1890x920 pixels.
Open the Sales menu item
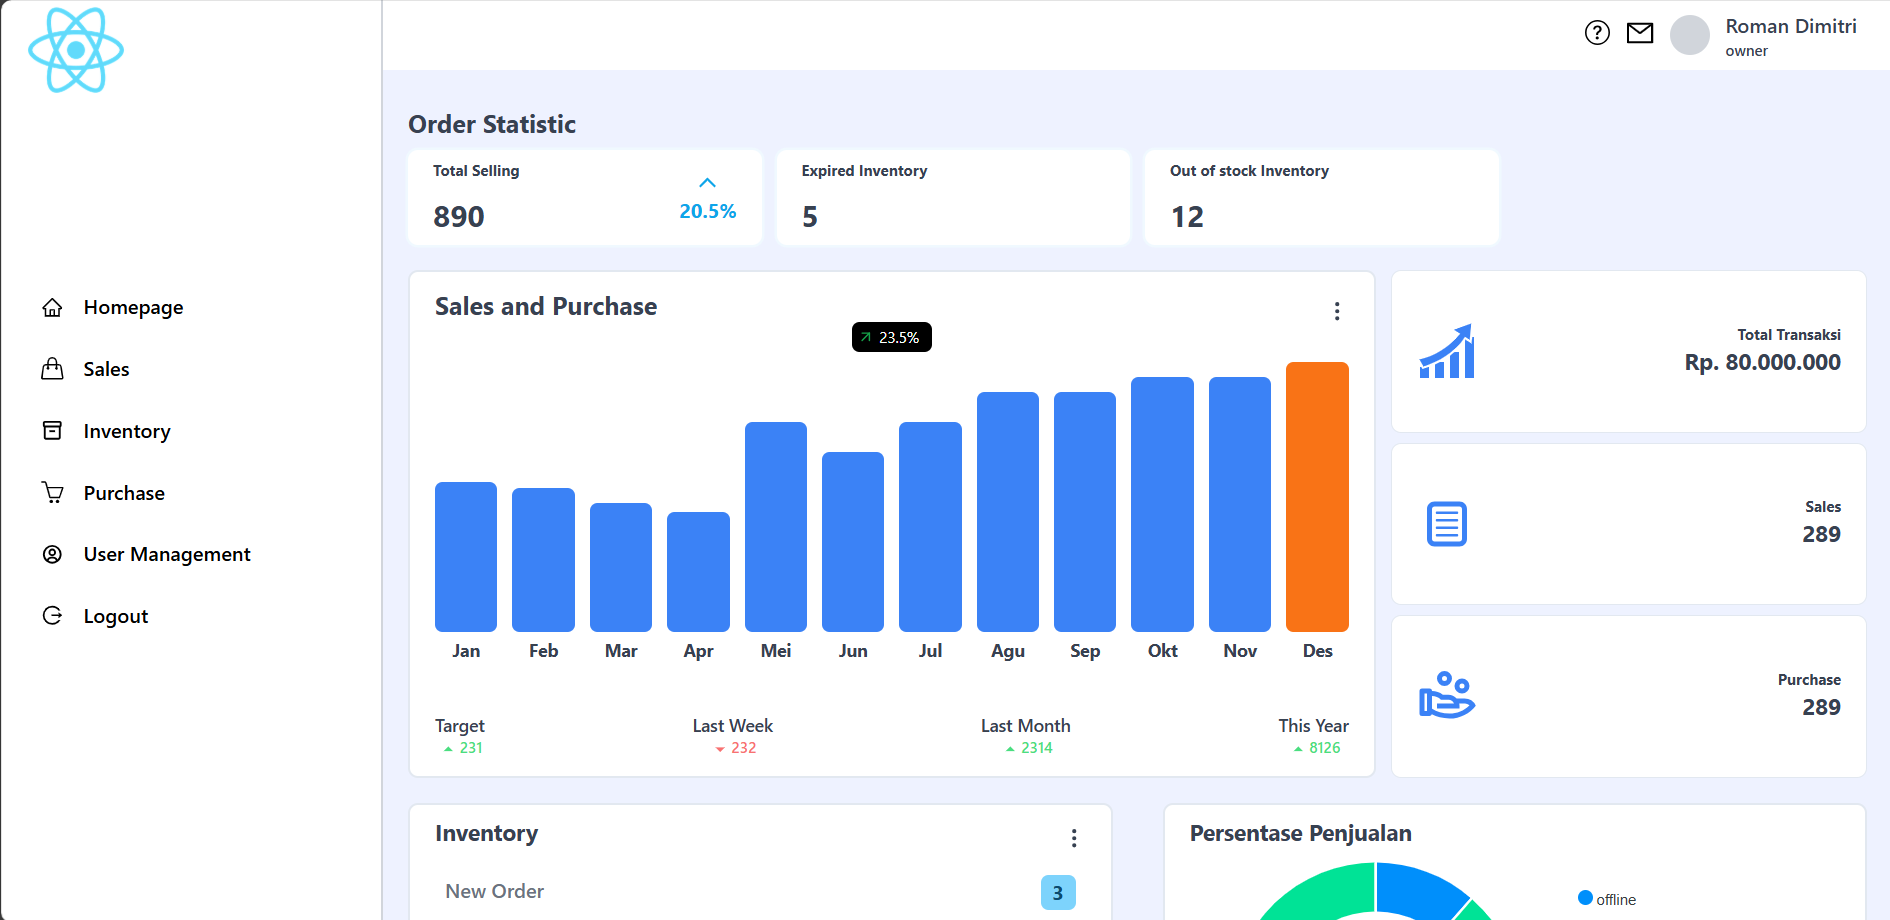[106, 369]
